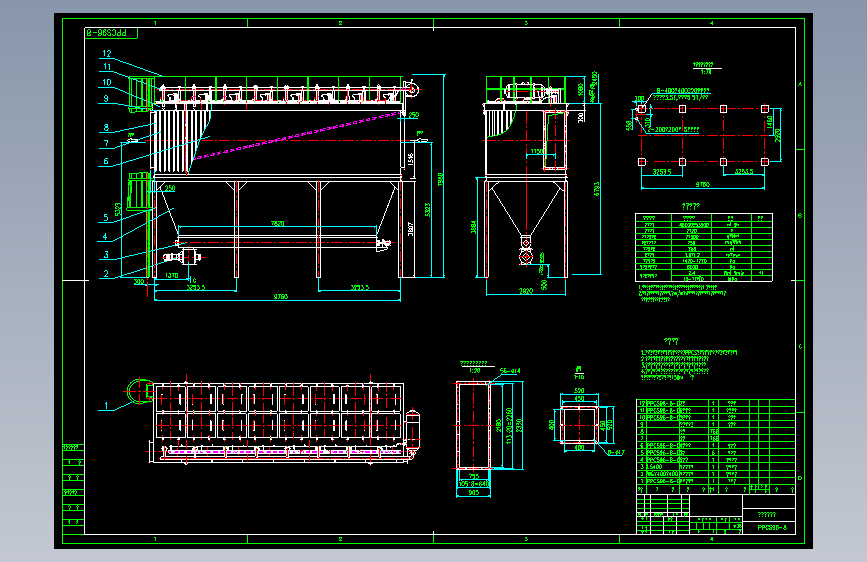
Task: Select the 3807 dimension at right column
Action: (410, 229)
